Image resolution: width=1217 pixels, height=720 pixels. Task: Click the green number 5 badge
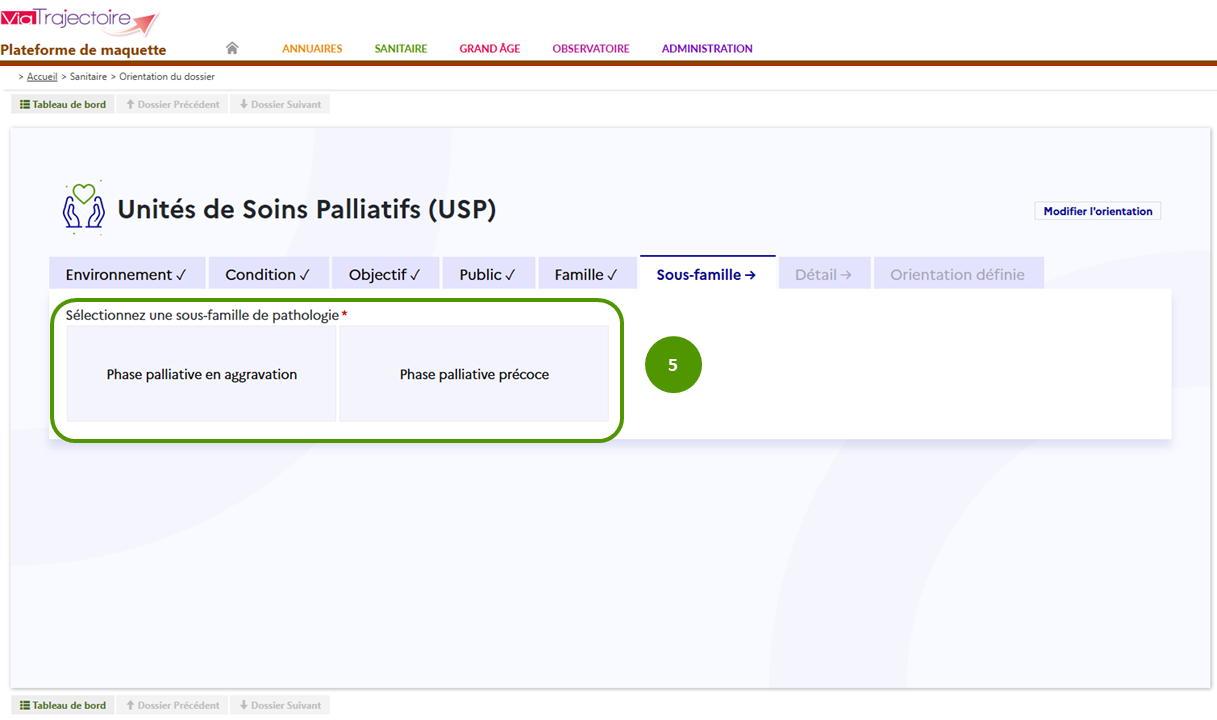tap(673, 365)
